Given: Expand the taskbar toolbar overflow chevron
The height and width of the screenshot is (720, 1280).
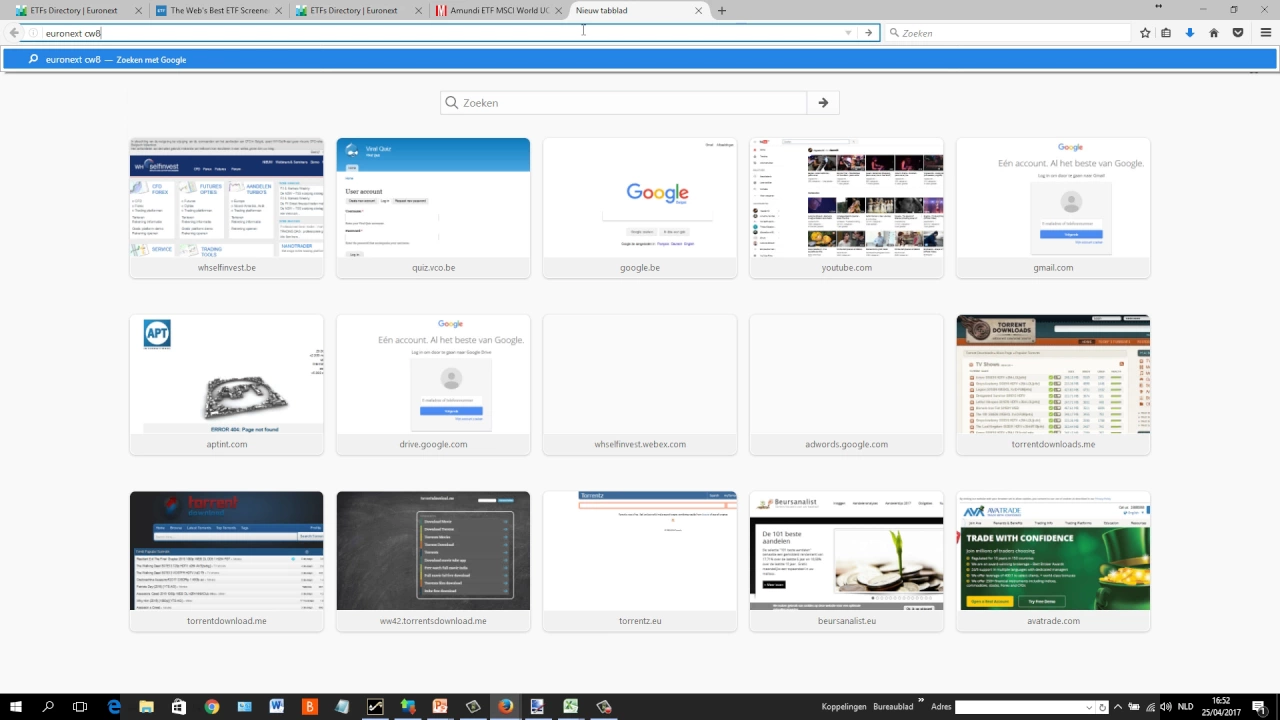Looking at the screenshot, I should pos(920,700).
